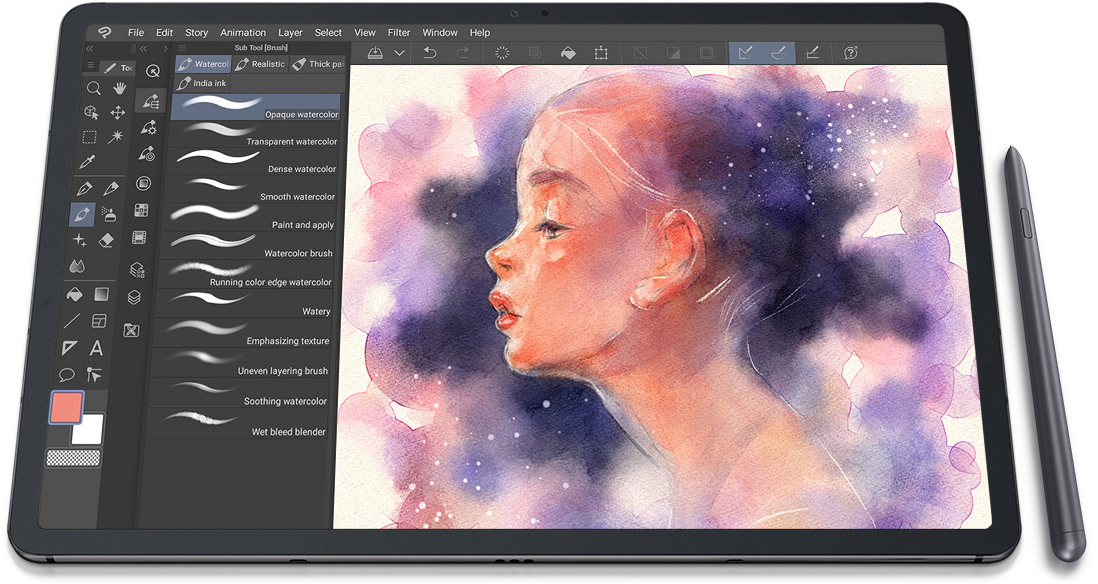Select the Eraser tool

coord(108,240)
